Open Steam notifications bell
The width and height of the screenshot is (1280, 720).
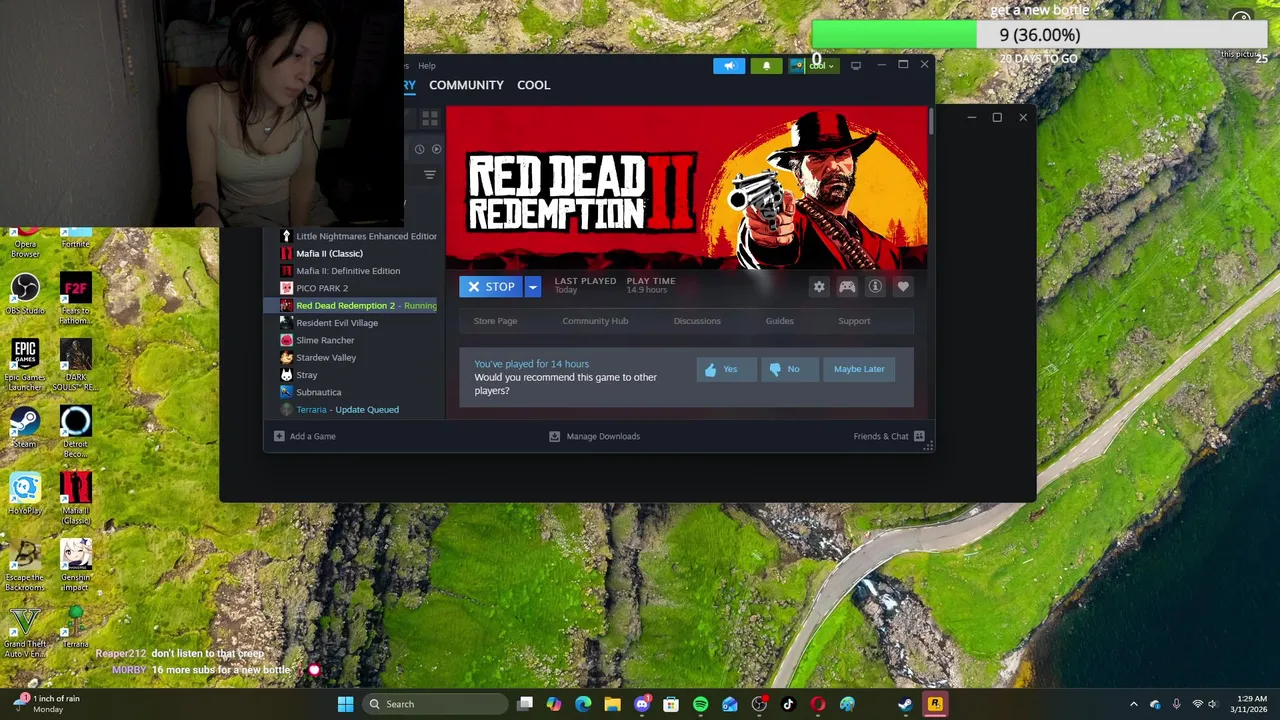[766, 66]
